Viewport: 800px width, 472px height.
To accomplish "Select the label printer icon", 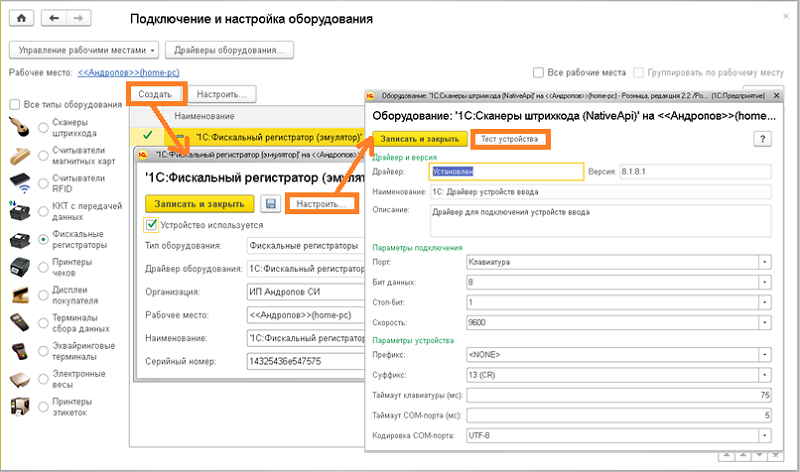I will [x=20, y=407].
